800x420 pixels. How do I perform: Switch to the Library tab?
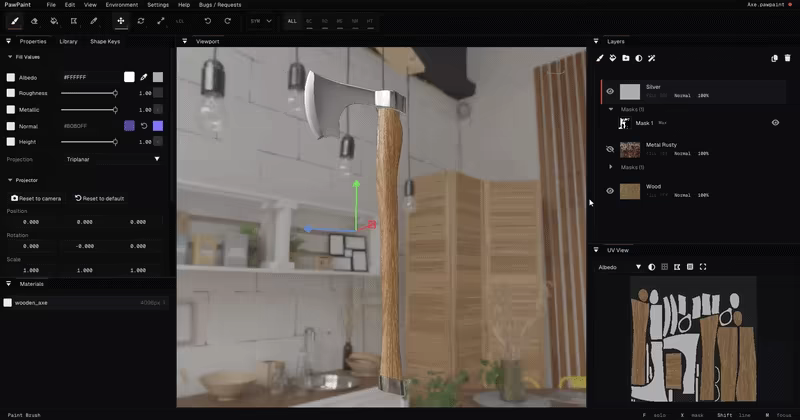(x=68, y=41)
